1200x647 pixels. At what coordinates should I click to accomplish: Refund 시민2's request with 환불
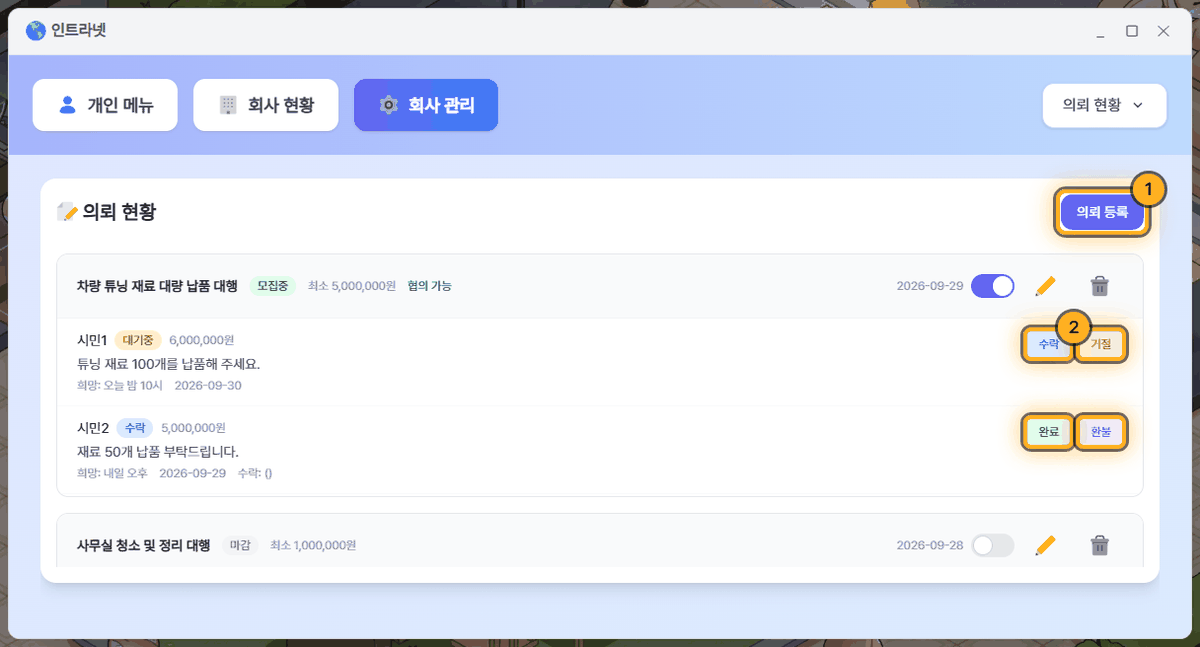[1101, 432]
